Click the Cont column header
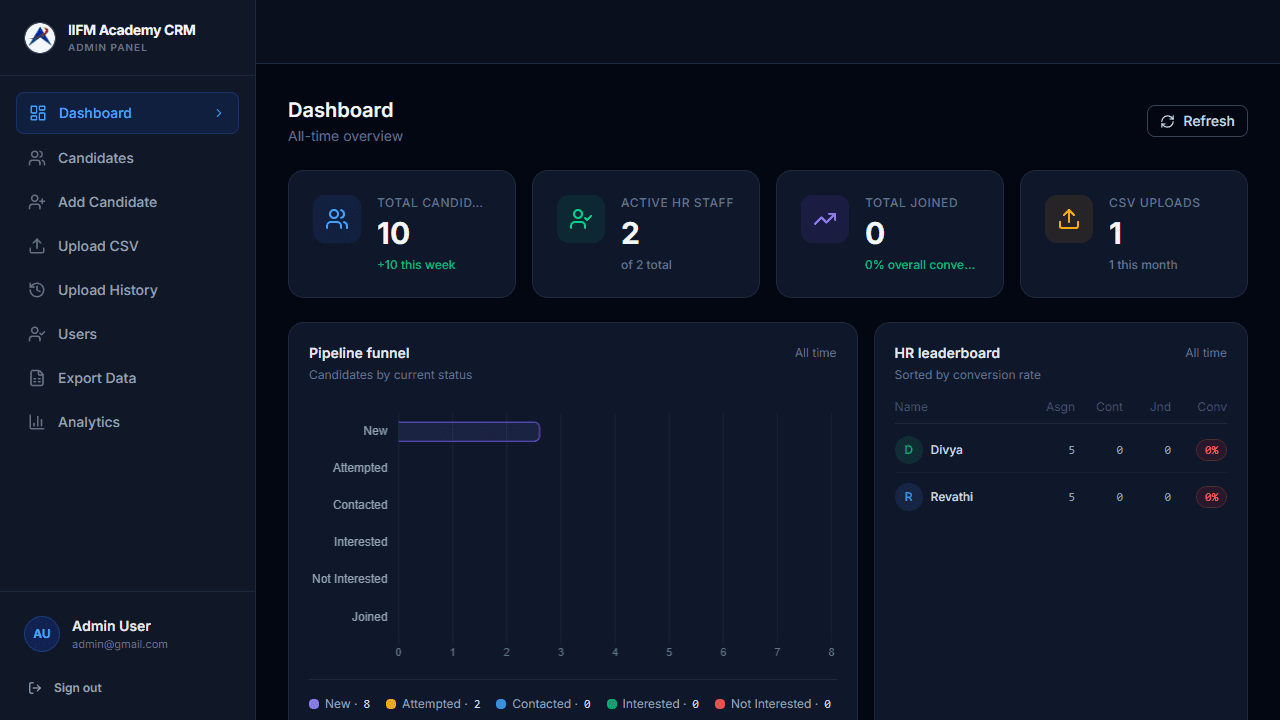This screenshot has width=1280, height=720. [x=1109, y=407]
